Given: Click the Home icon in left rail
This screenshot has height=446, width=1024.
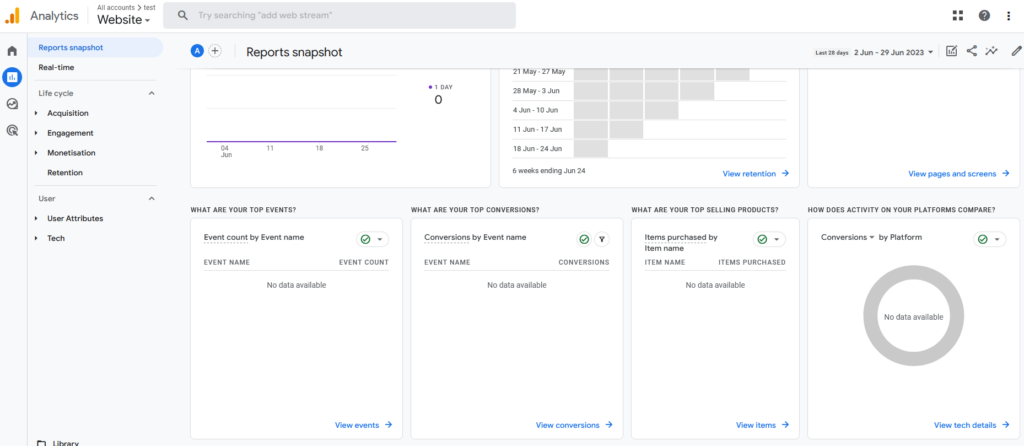Looking at the screenshot, I should click(x=12, y=50).
